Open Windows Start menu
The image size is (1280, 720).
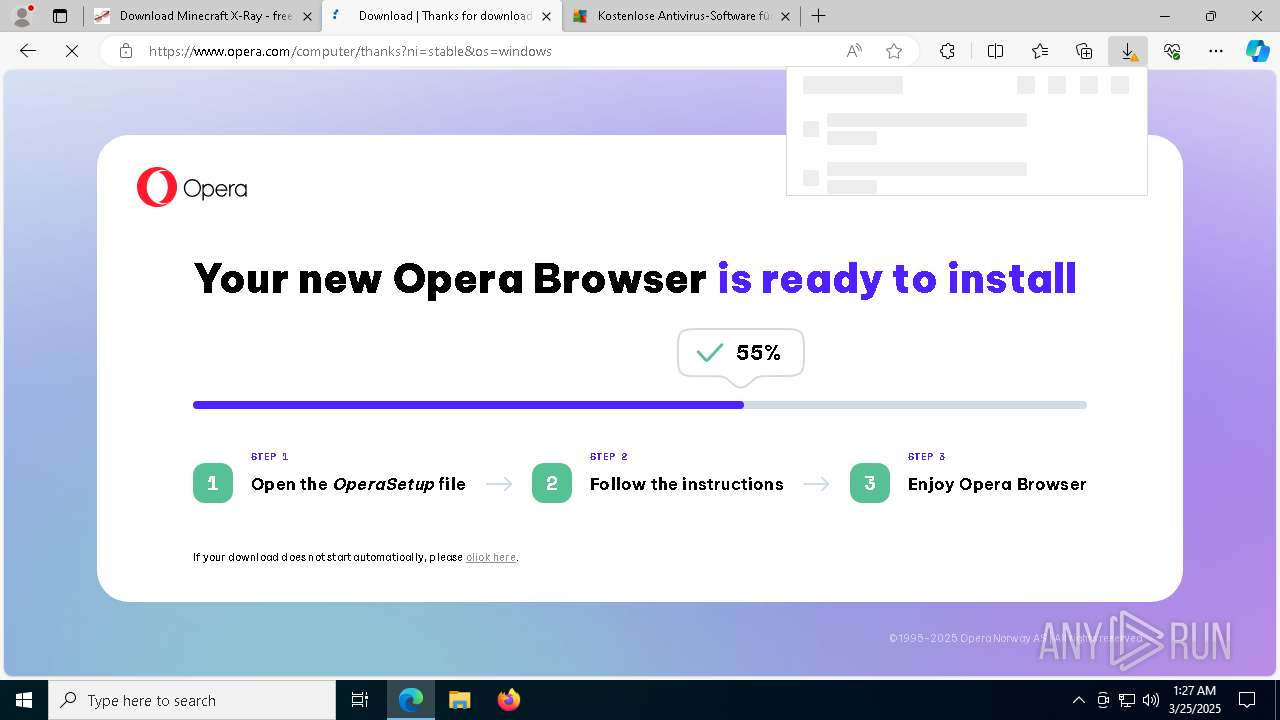24,700
